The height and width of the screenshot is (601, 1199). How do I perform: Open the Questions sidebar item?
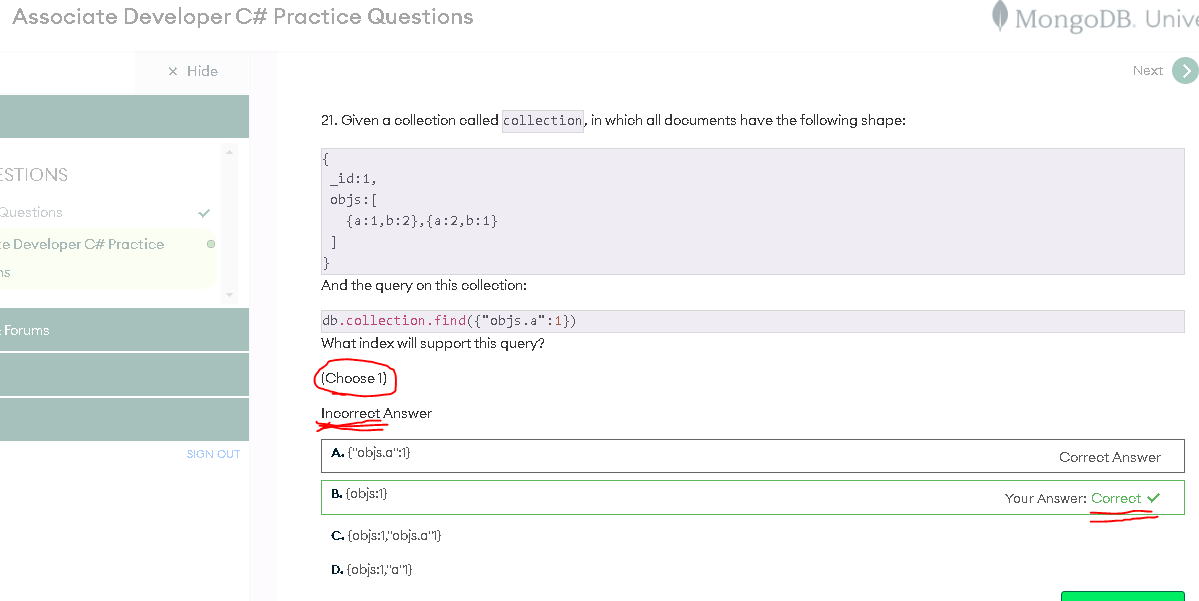point(32,212)
